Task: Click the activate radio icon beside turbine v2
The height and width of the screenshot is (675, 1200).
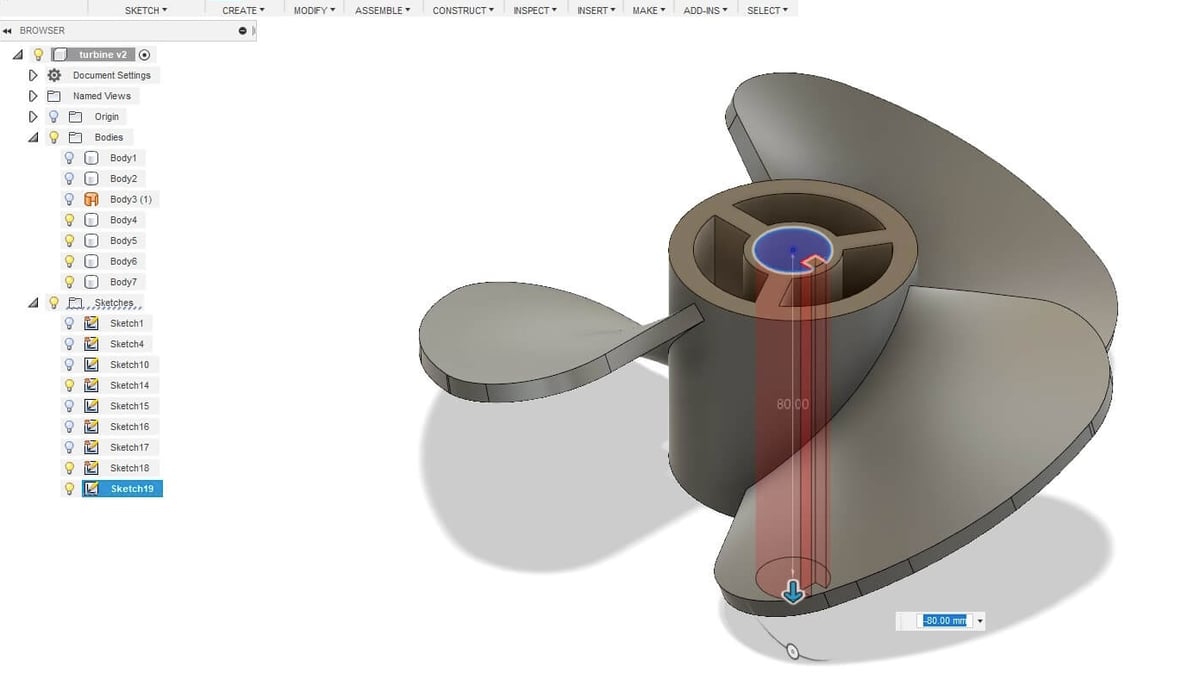Action: tap(145, 55)
